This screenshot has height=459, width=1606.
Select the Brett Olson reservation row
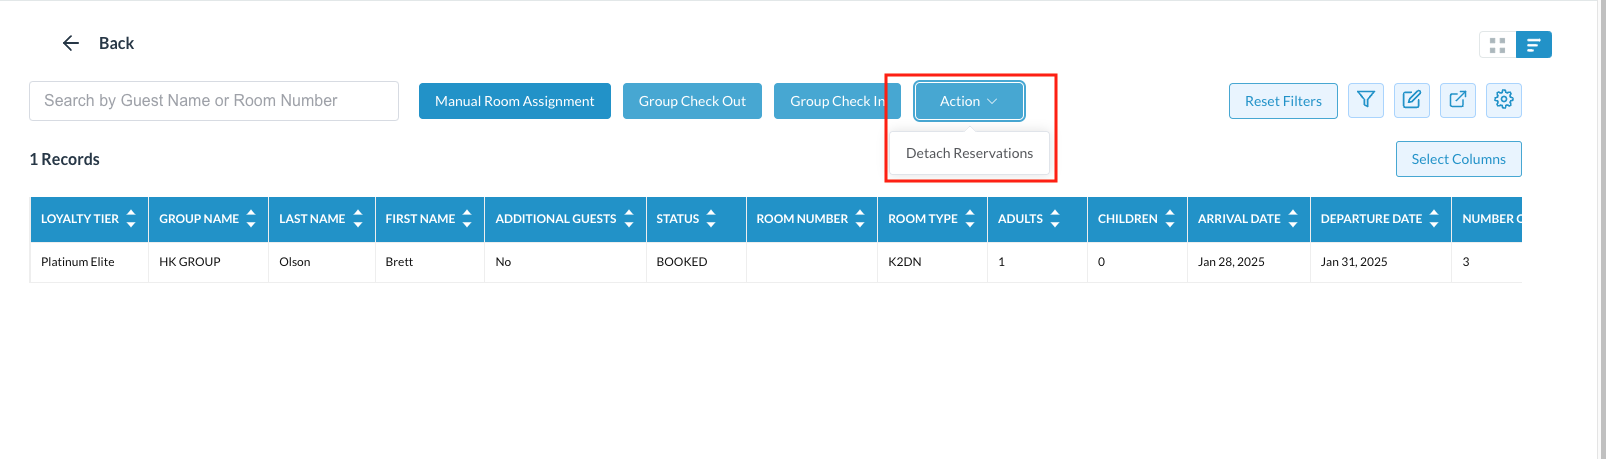[400, 262]
